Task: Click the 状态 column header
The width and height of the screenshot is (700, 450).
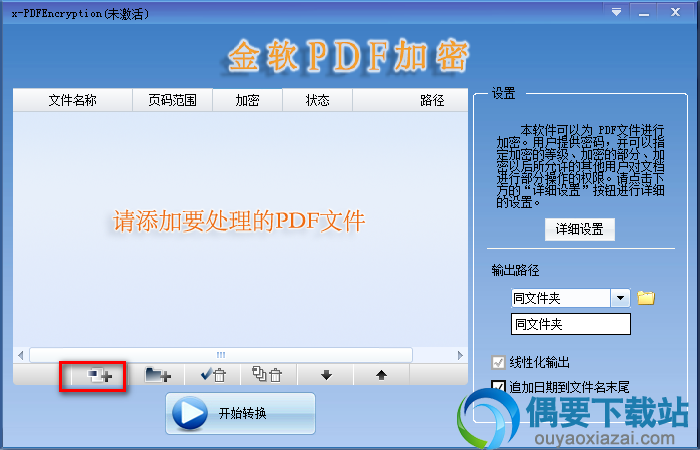Action: click(x=317, y=100)
